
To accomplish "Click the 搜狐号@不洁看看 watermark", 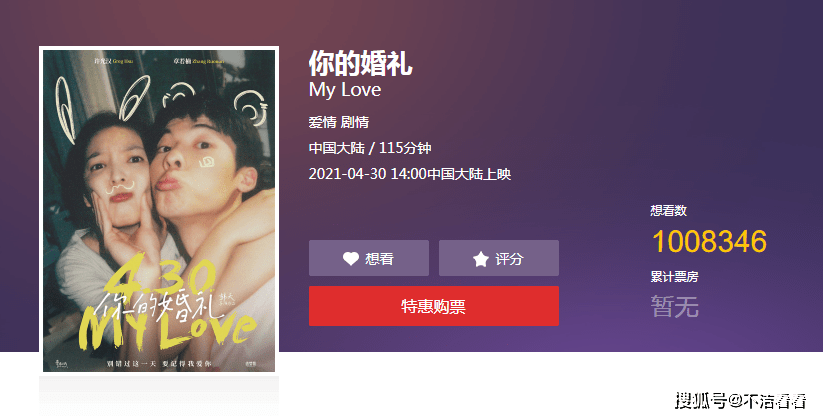I will (741, 401).
